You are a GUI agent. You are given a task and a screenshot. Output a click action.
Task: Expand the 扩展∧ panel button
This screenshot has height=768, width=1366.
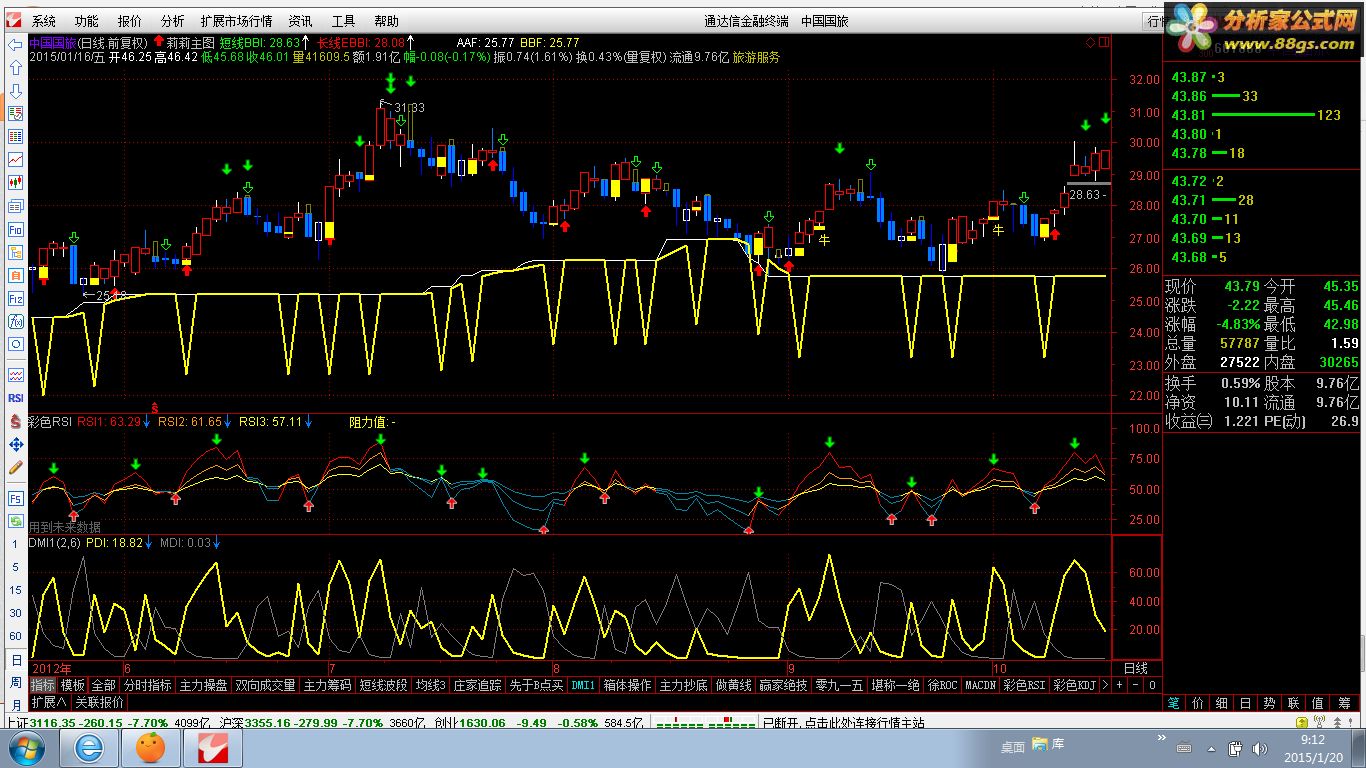point(49,703)
